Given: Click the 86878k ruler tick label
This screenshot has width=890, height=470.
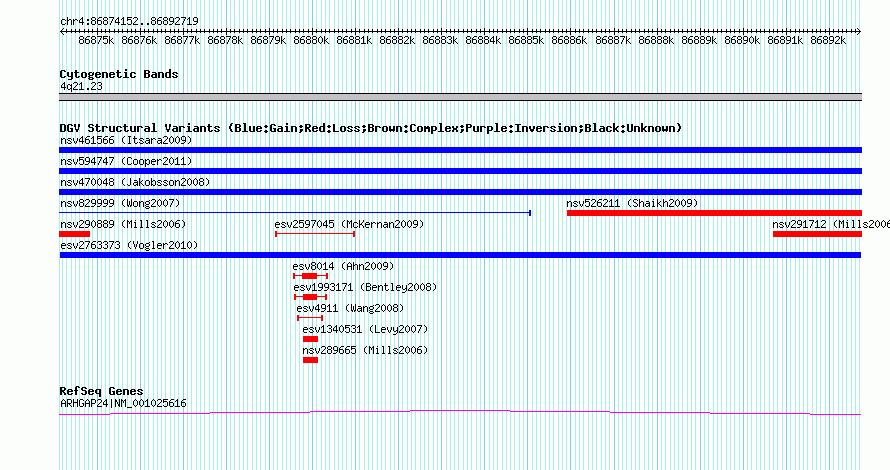Looking at the screenshot, I should pyautogui.click(x=225, y=41).
